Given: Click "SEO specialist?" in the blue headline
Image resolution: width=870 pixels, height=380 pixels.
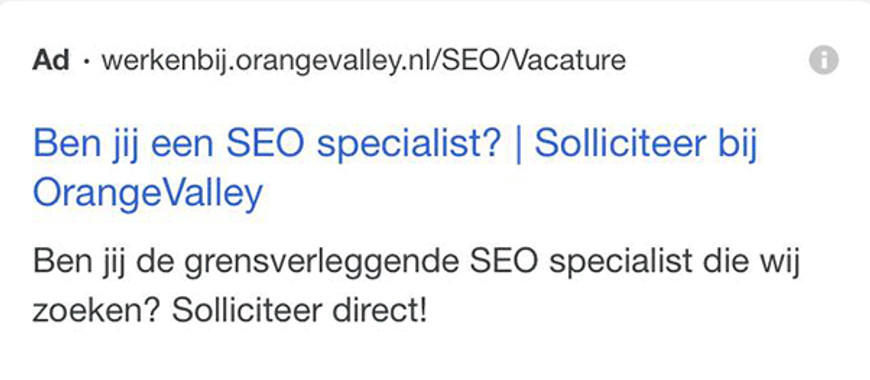Looking at the screenshot, I should (363, 145).
